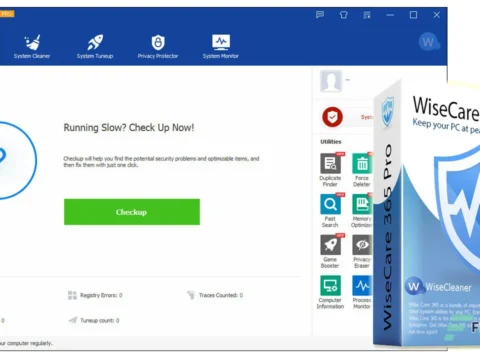Click the 'Traces Counted: 0' text
Screen dimensions: 480x360
[x=221, y=295]
